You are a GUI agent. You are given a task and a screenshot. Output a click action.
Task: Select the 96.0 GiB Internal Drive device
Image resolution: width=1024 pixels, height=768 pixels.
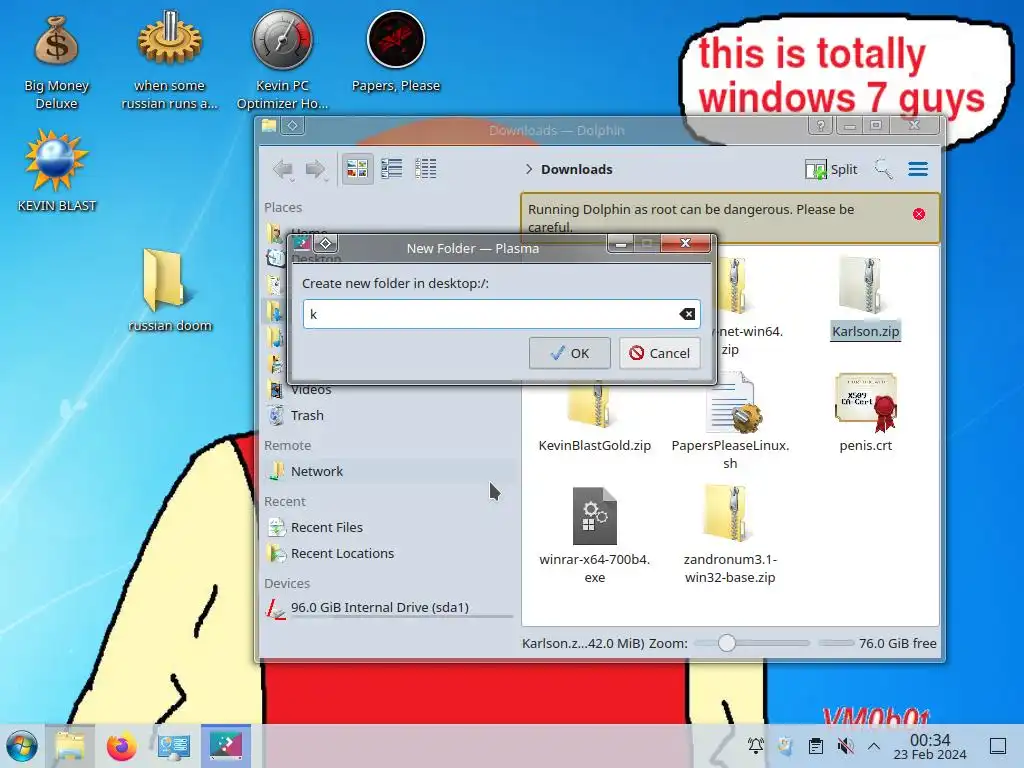pyautogui.click(x=391, y=608)
